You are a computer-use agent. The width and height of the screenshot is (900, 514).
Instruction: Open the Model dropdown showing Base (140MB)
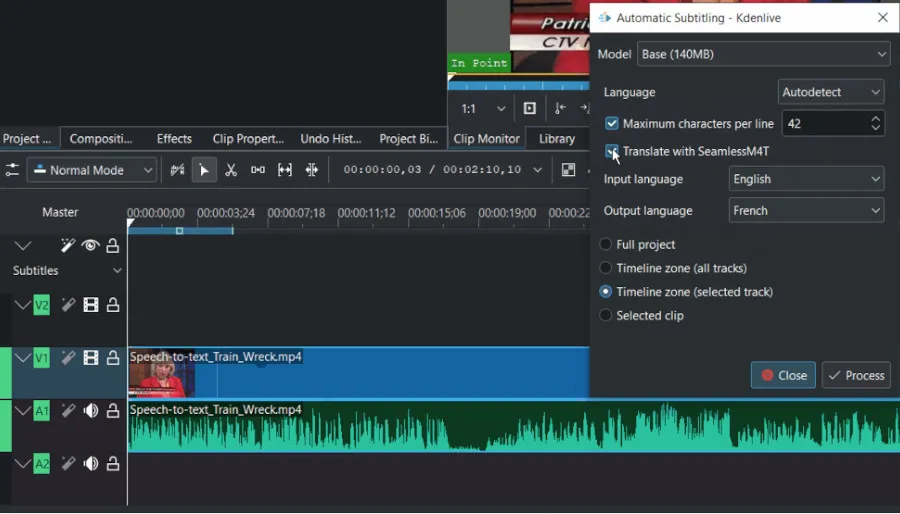tap(763, 54)
